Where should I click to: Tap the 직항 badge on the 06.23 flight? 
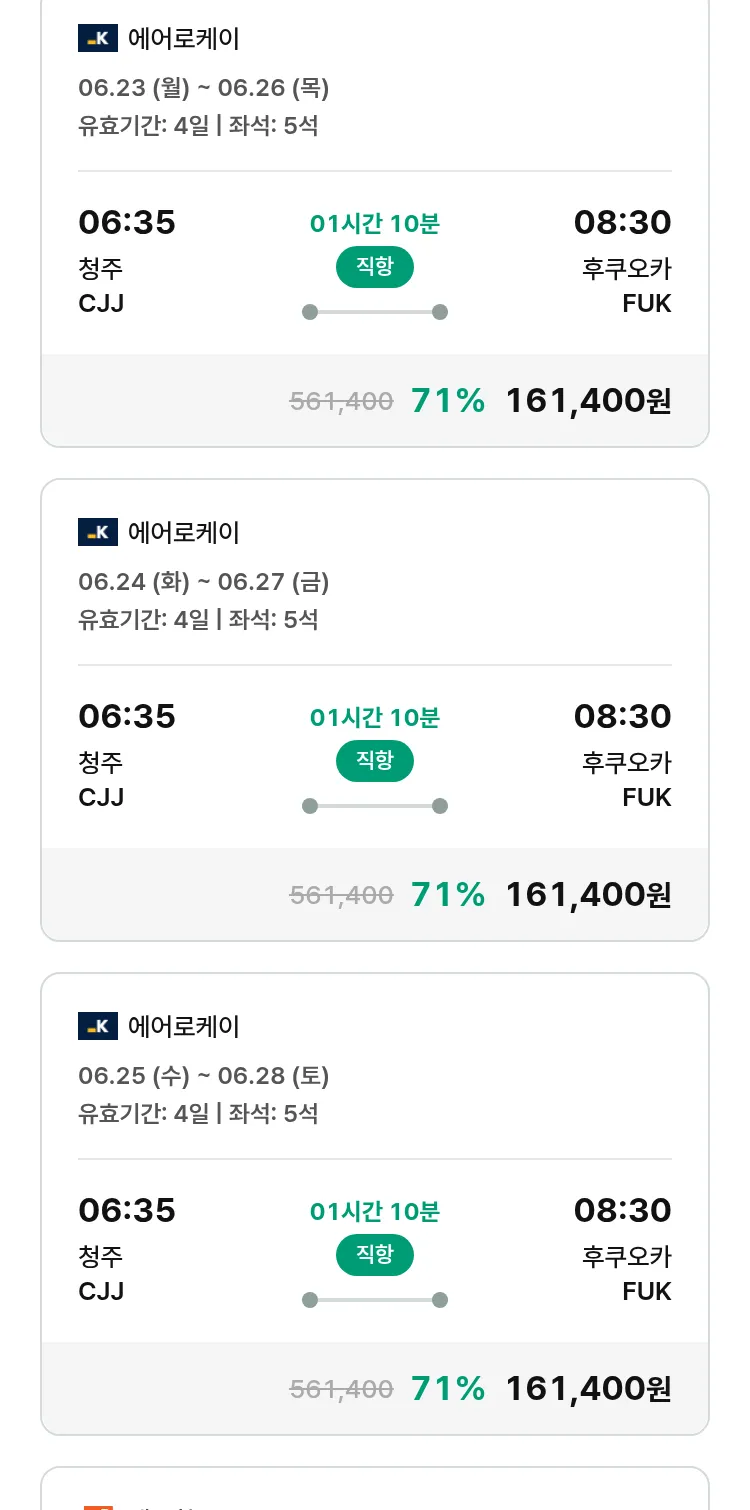(x=374, y=267)
